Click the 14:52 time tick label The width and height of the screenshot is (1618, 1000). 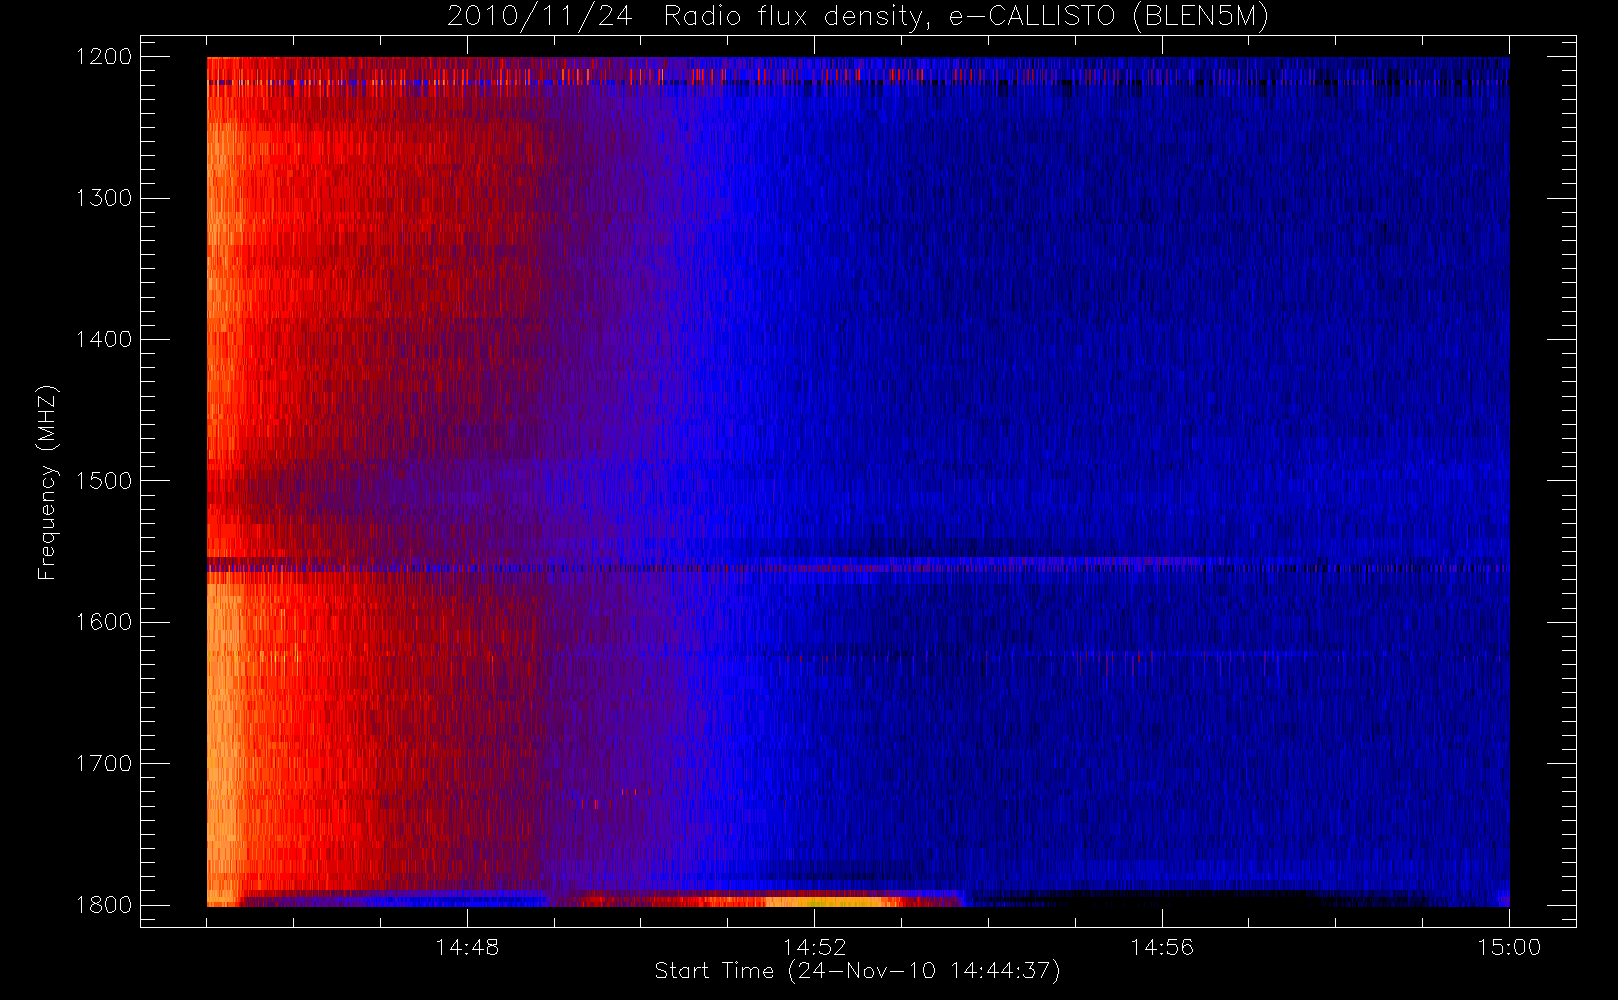[814, 947]
